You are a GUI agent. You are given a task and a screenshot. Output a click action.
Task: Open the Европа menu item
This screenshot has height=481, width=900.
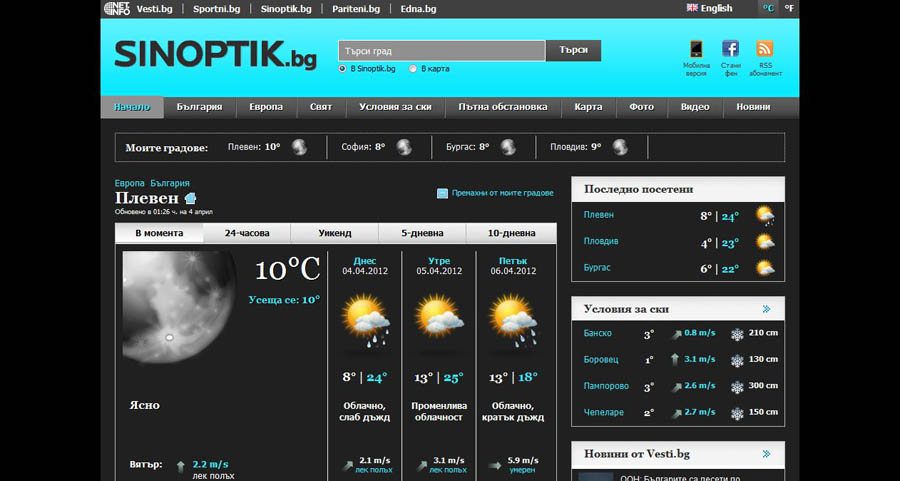point(266,107)
